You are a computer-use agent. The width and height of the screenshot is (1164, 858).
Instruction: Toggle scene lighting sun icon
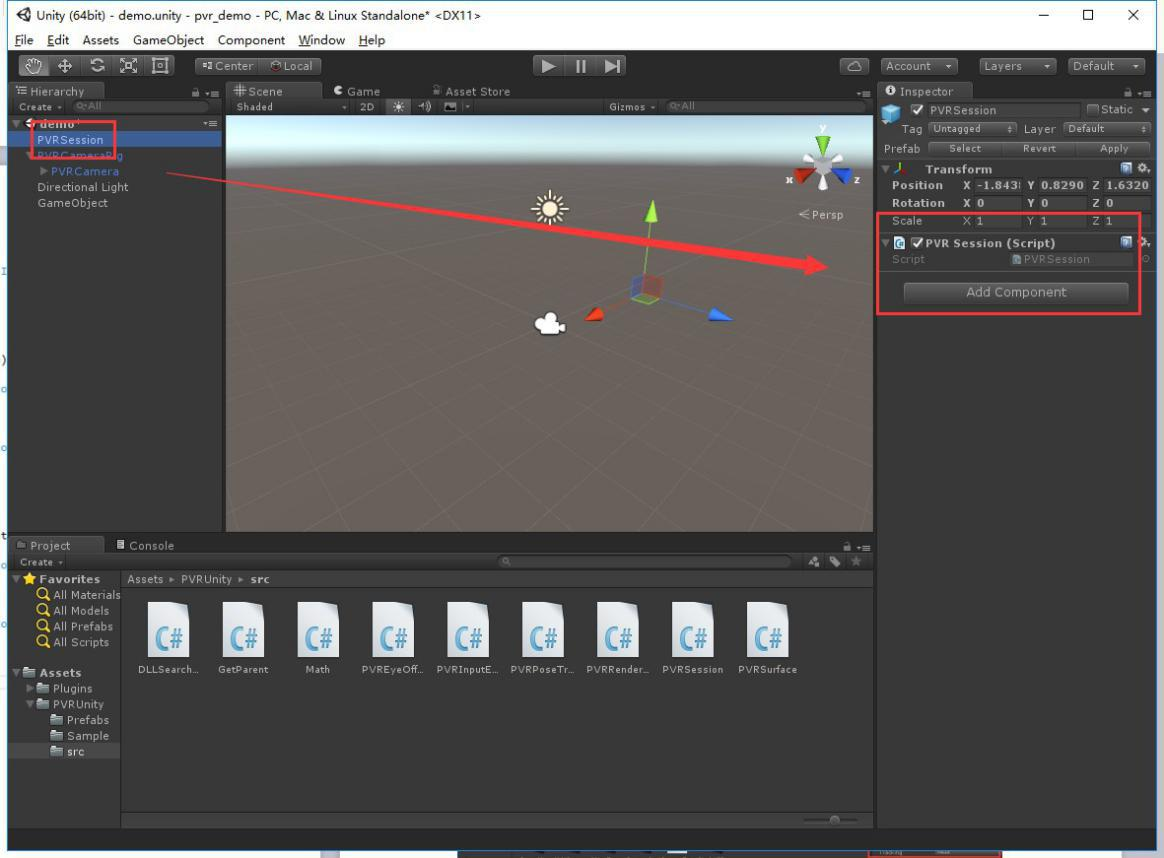pyautogui.click(x=399, y=107)
